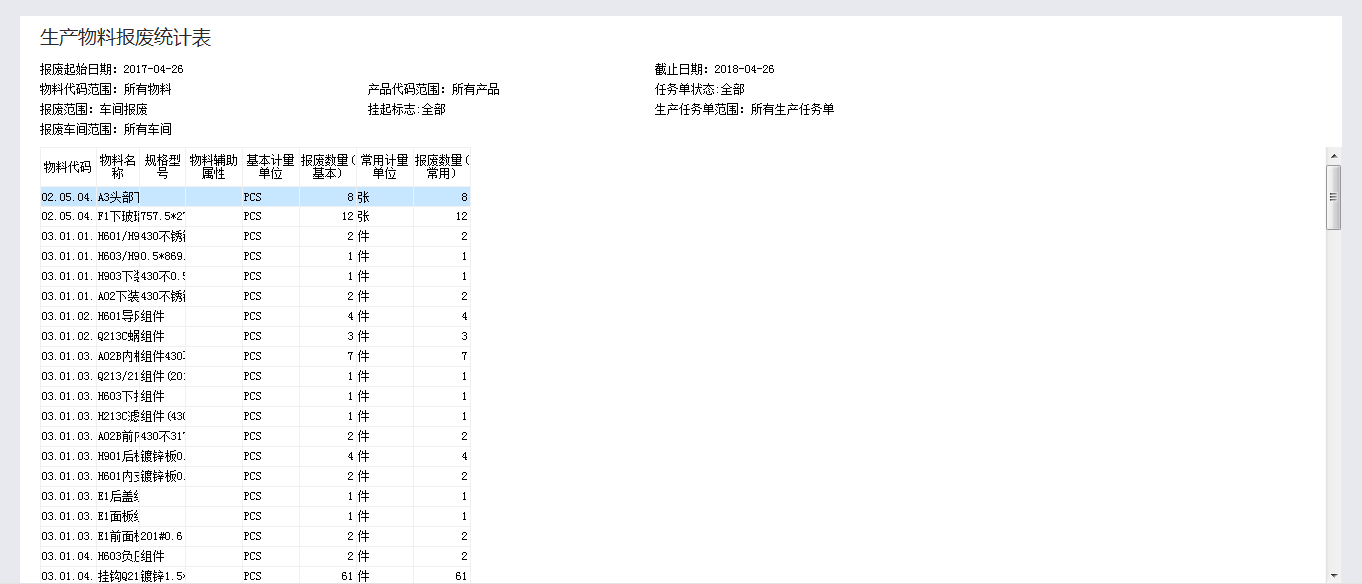Select the H603/H9 material name cell
Viewport: 1362px width, 584px height.
click(118, 256)
